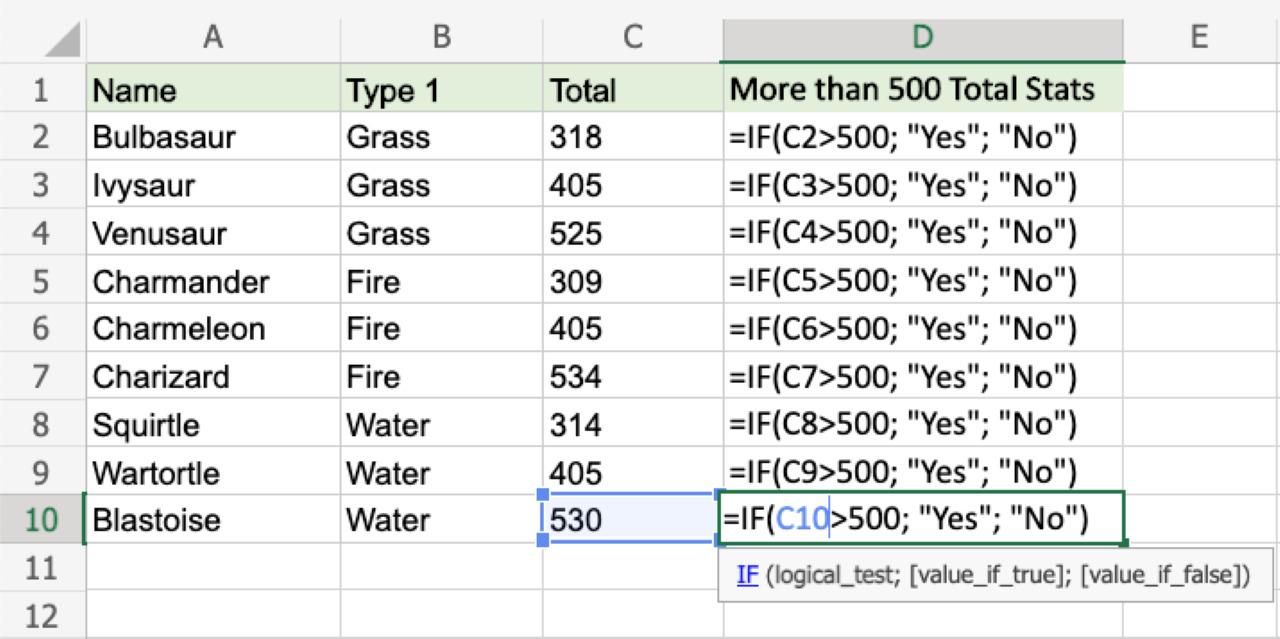Click the cell showing total 525
The width and height of the screenshot is (1280, 639).
pos(576,233)
